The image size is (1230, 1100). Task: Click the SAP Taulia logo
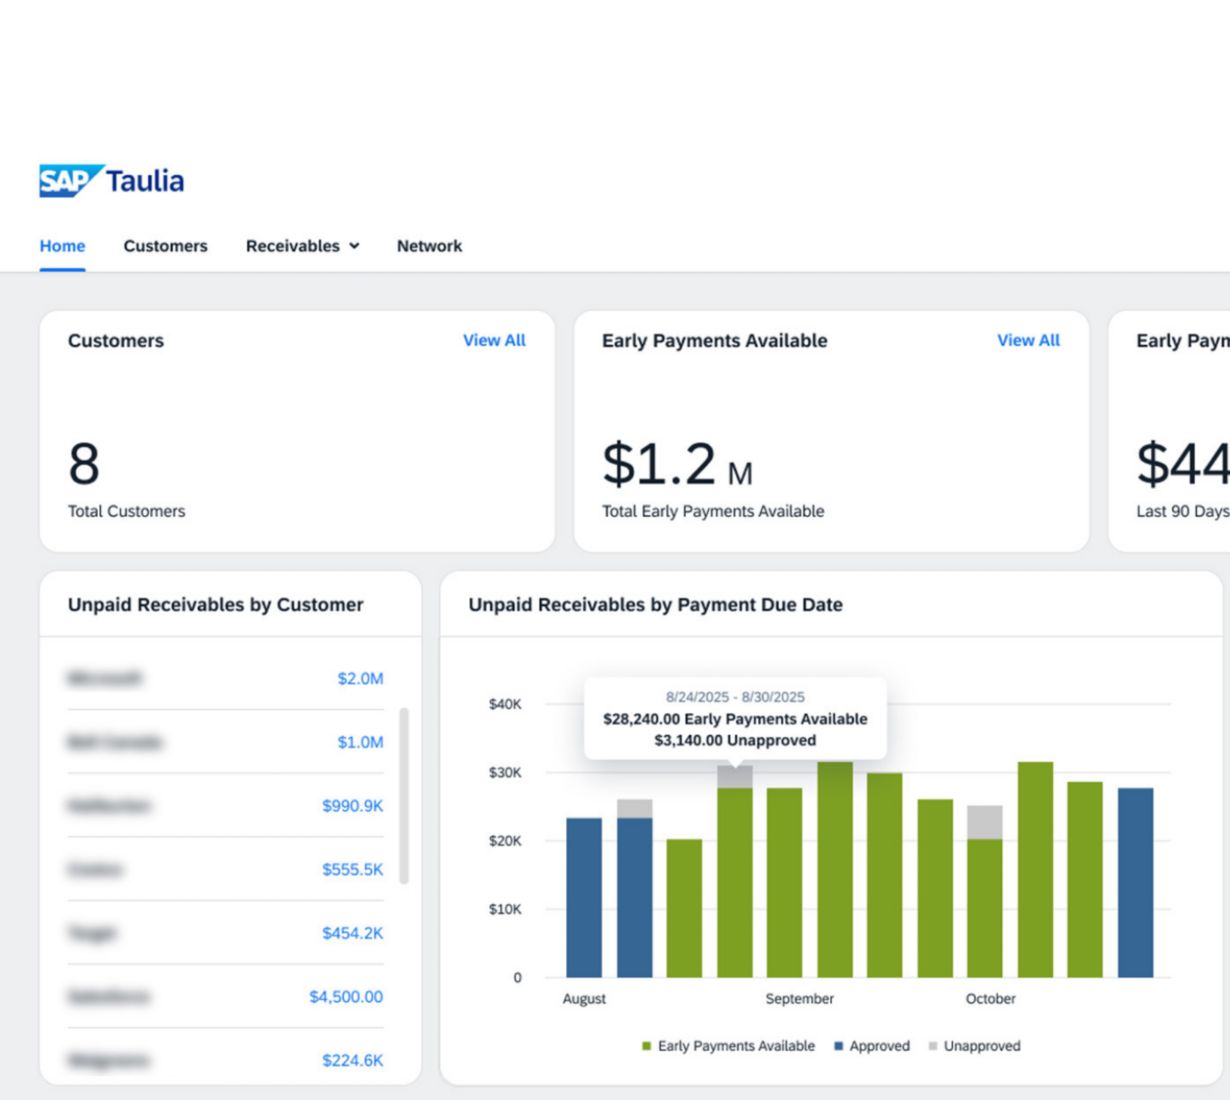112,181
